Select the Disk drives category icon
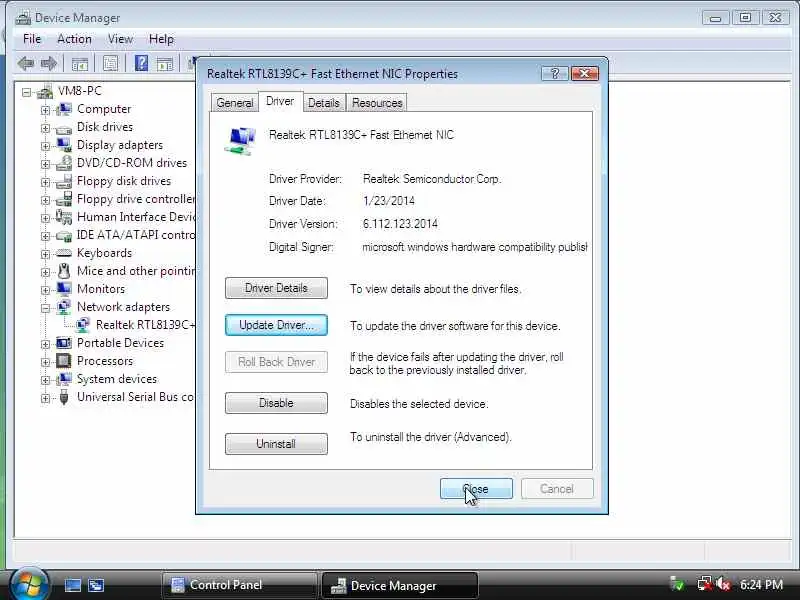800x600 pixels. 64,128
